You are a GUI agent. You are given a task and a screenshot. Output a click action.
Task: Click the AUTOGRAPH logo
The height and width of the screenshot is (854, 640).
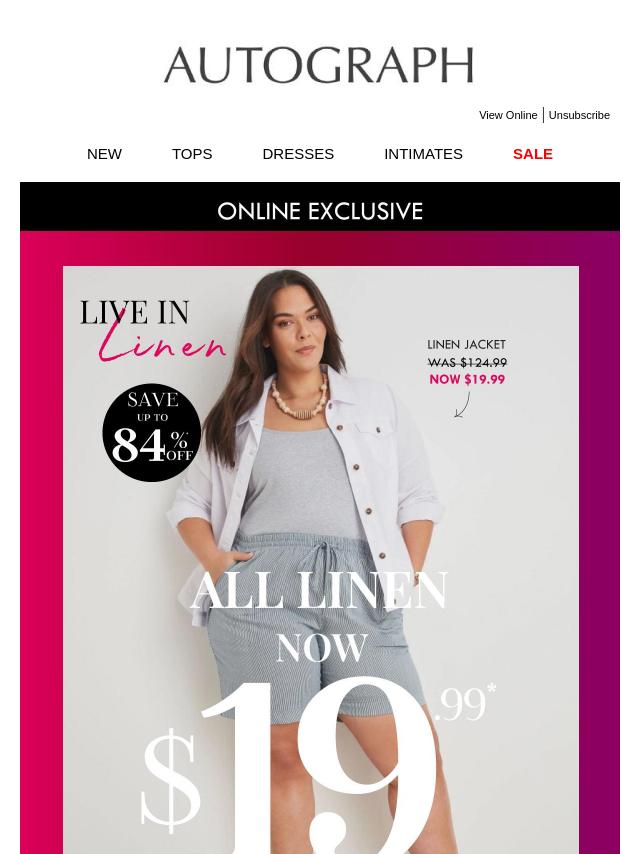coord(319,65)
